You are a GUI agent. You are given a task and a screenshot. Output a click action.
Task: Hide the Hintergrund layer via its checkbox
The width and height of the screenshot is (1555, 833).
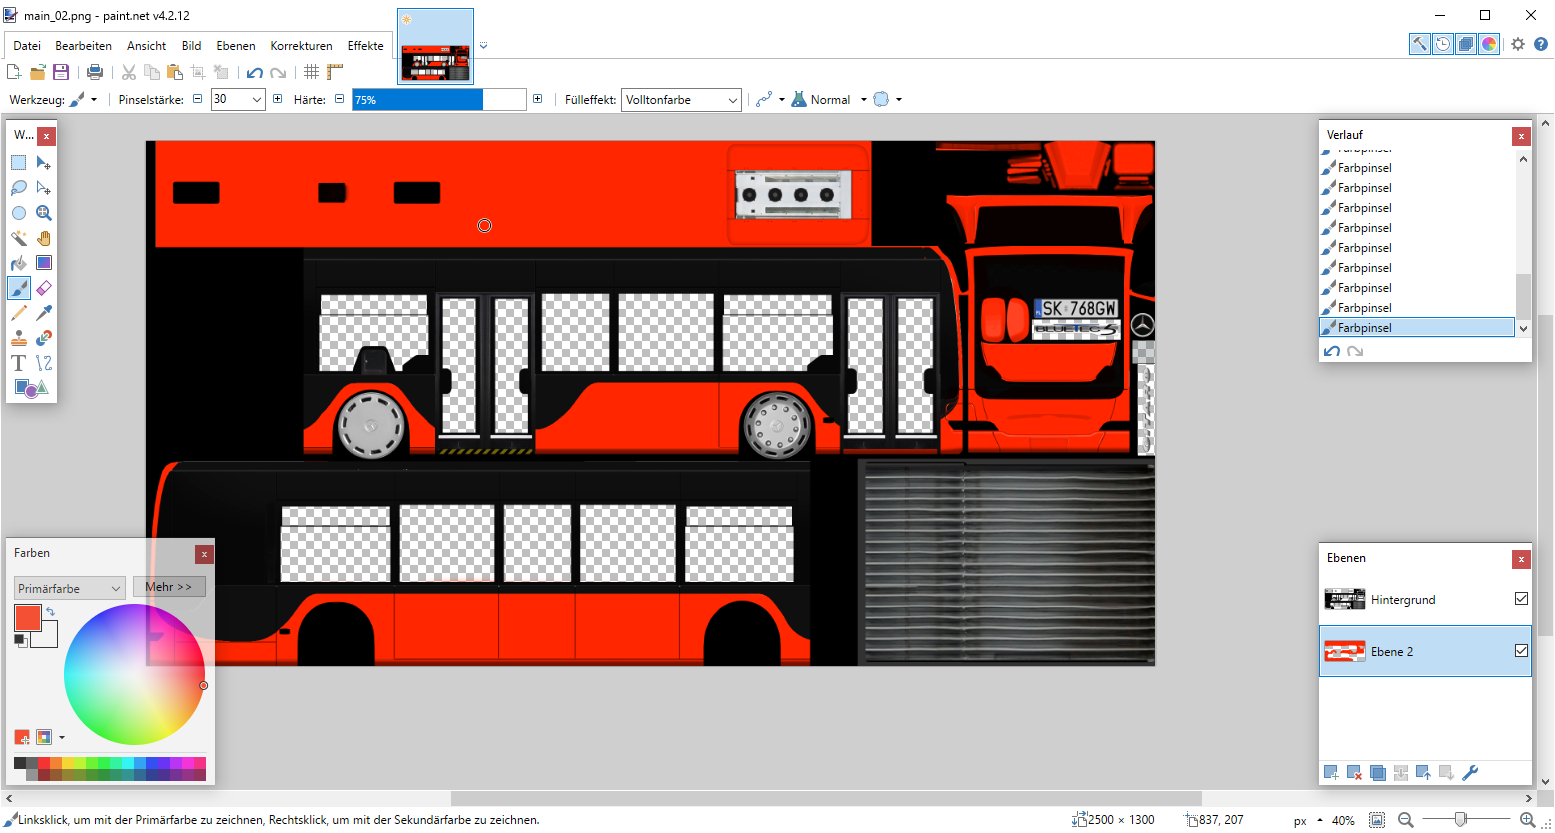point(1521,599)
